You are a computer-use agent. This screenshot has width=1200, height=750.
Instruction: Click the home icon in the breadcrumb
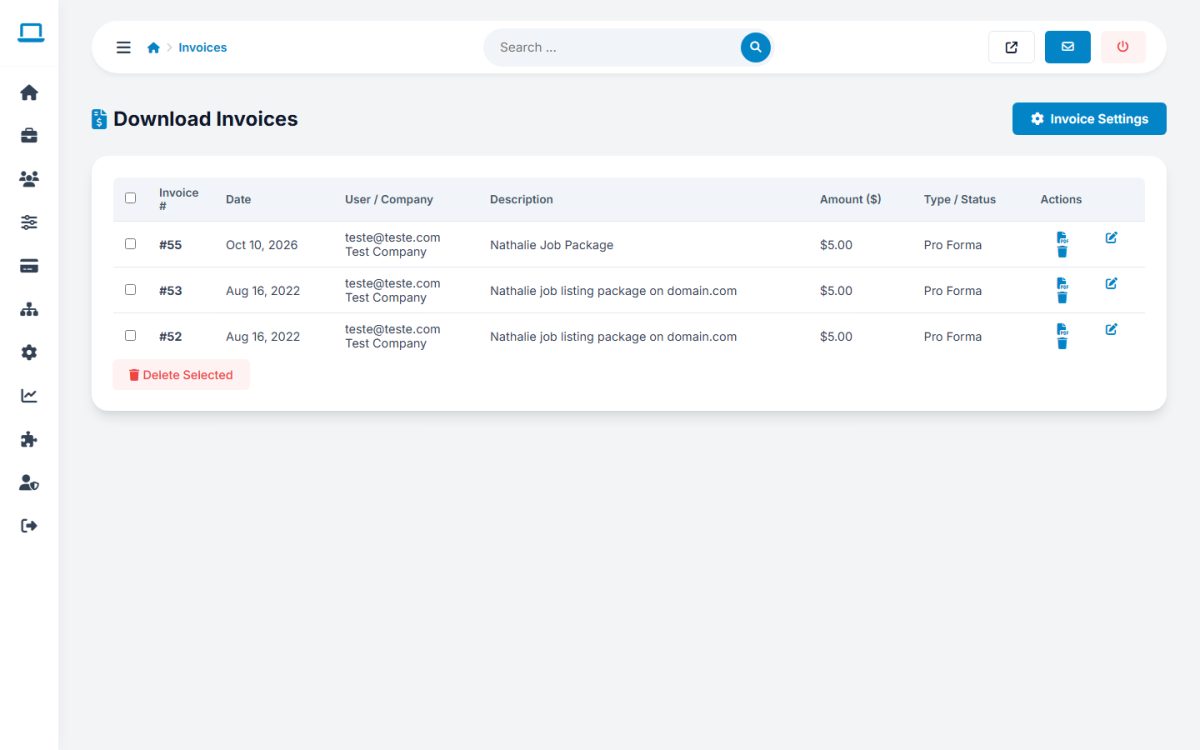pyautogui.click(x=153, y=47)
